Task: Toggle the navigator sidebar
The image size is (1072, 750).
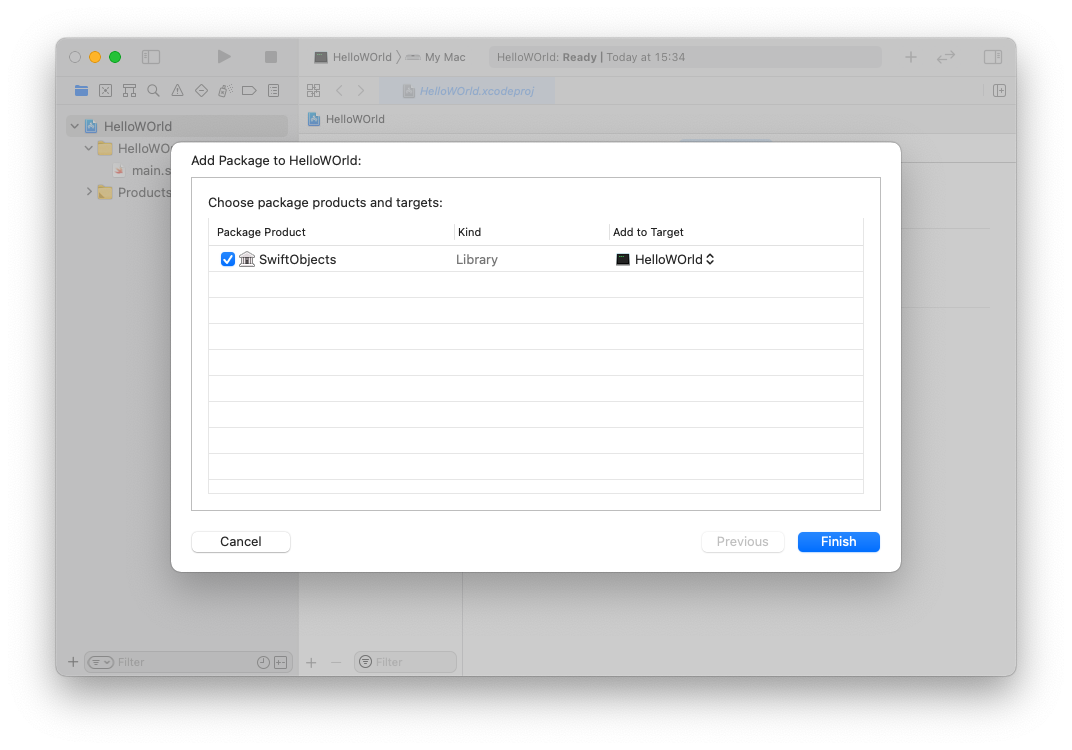Action: click(150, 57)
